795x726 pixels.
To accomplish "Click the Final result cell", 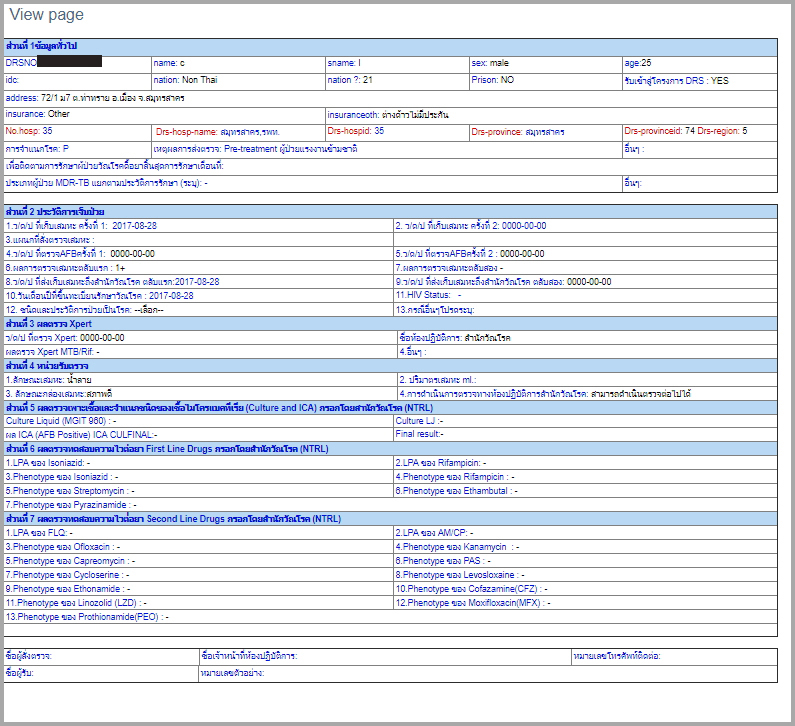I will pos(420,434).
